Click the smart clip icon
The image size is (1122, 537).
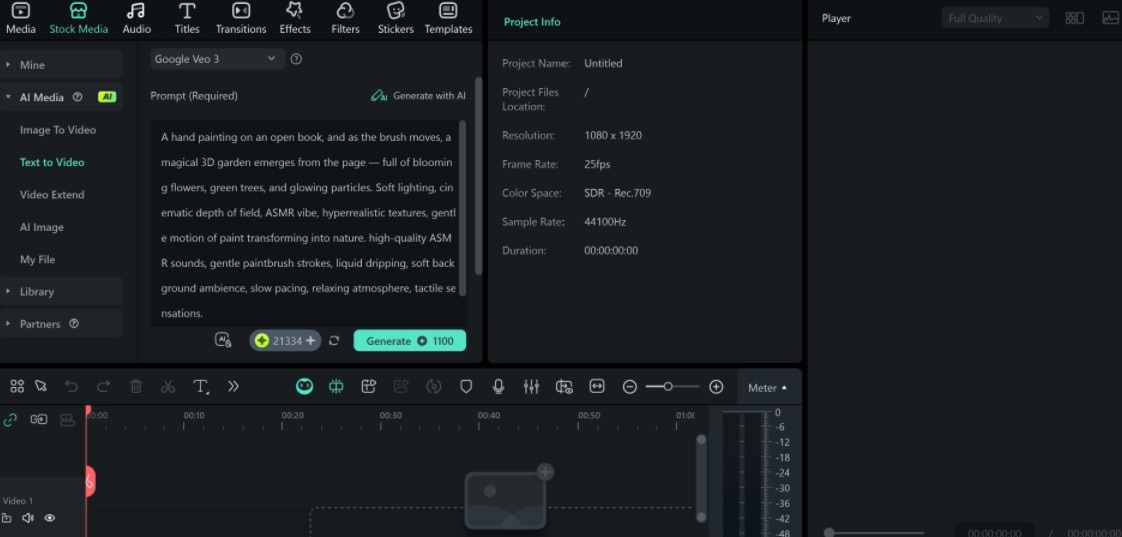[369, 387]
